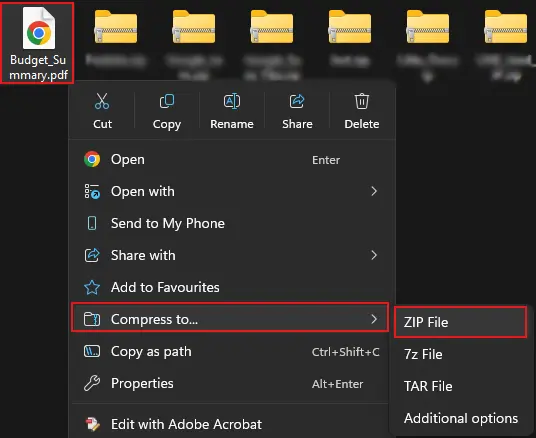The width and height of the screenshot is (536, 438).
Task: Click the Rename label text
Action: coord(232,124)
